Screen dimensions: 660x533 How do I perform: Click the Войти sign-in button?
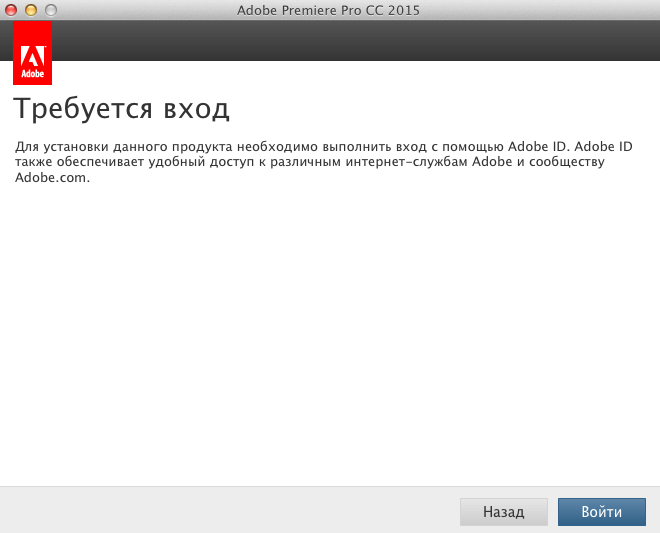[x=601, y=512]
